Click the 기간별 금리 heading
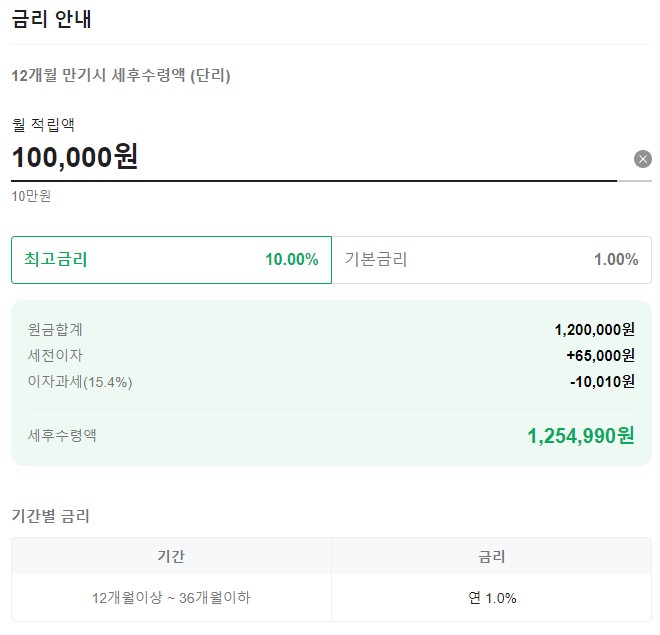 point(51,516)
